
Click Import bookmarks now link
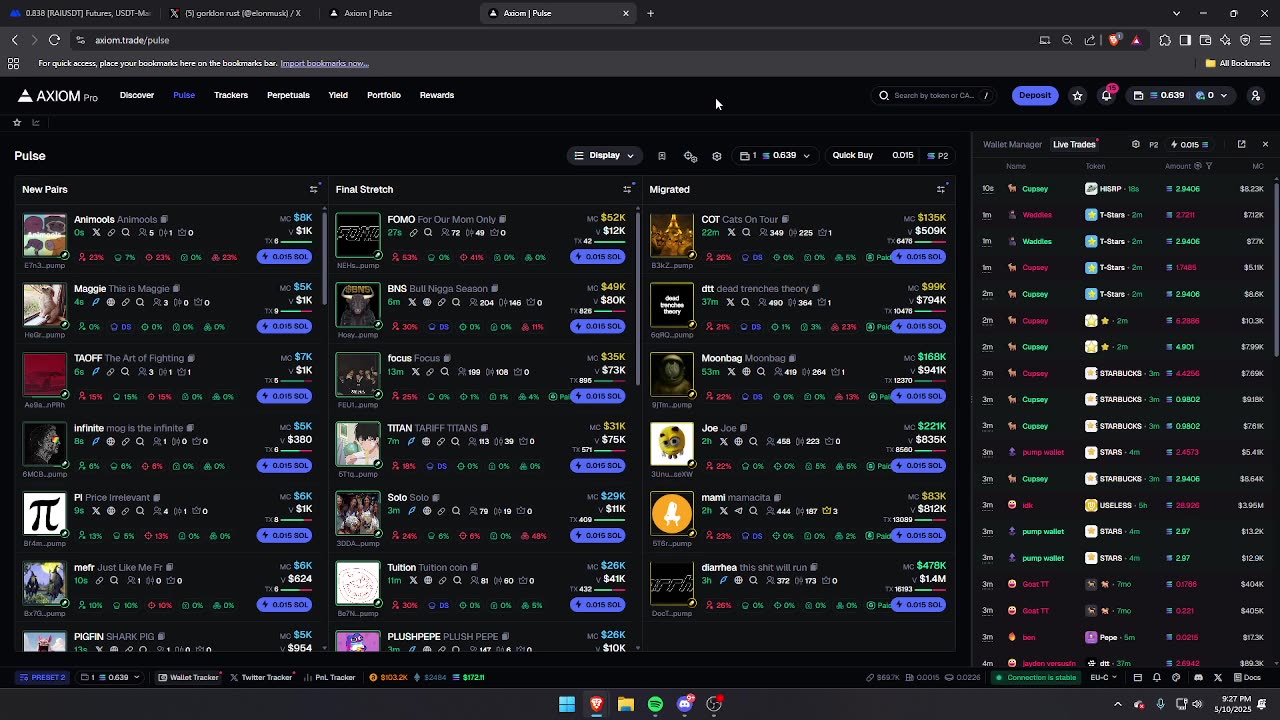tap(324, 63)
